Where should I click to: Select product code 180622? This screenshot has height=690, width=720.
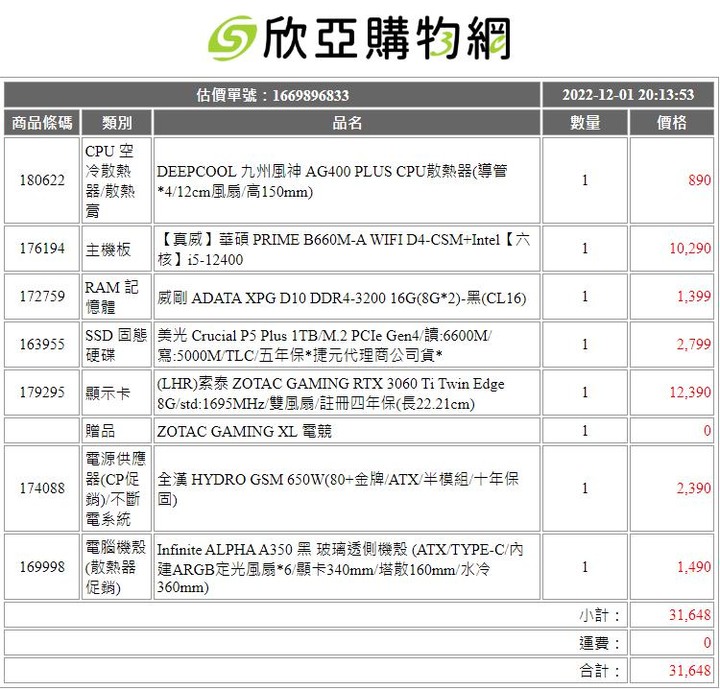[42, 180]
